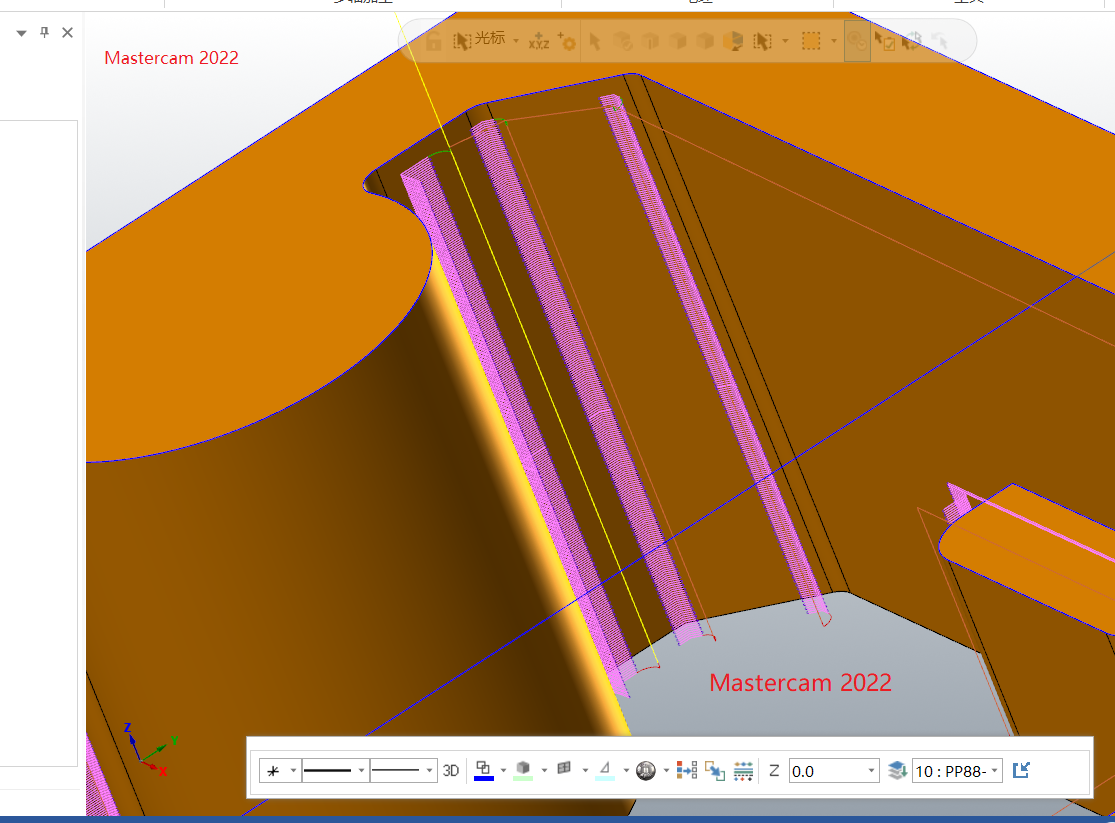The image size is (1115, 823).
Task: Expand the cyan triangle color dropdown arrow
Action: 626,770
